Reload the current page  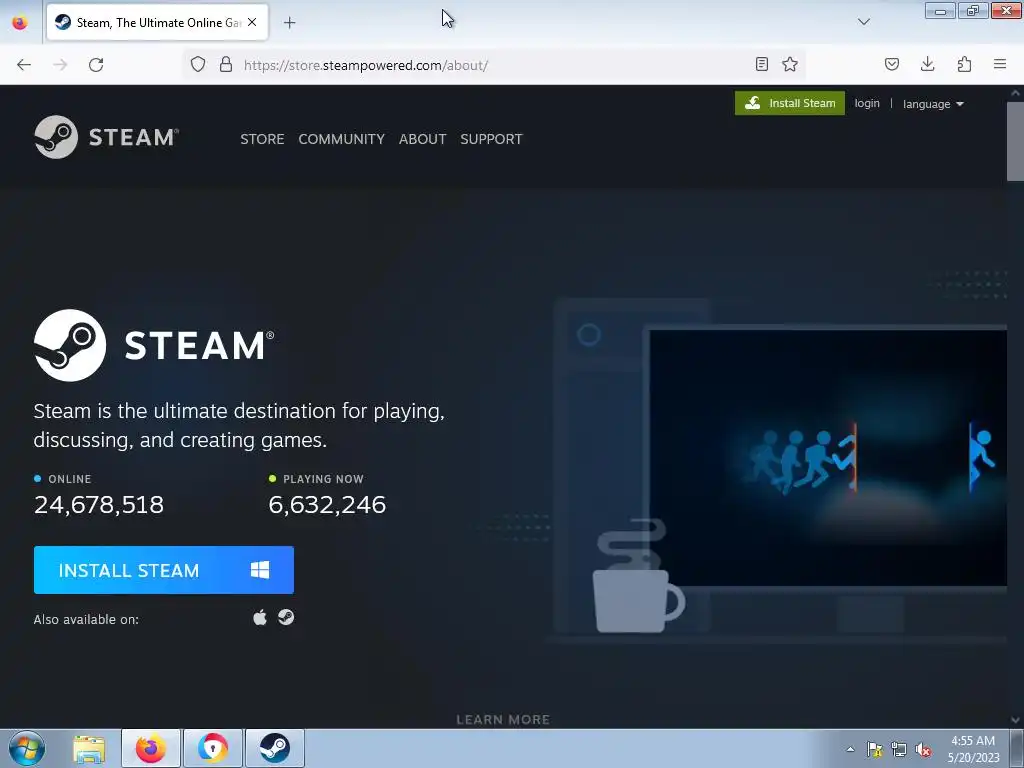coord(96,65)
